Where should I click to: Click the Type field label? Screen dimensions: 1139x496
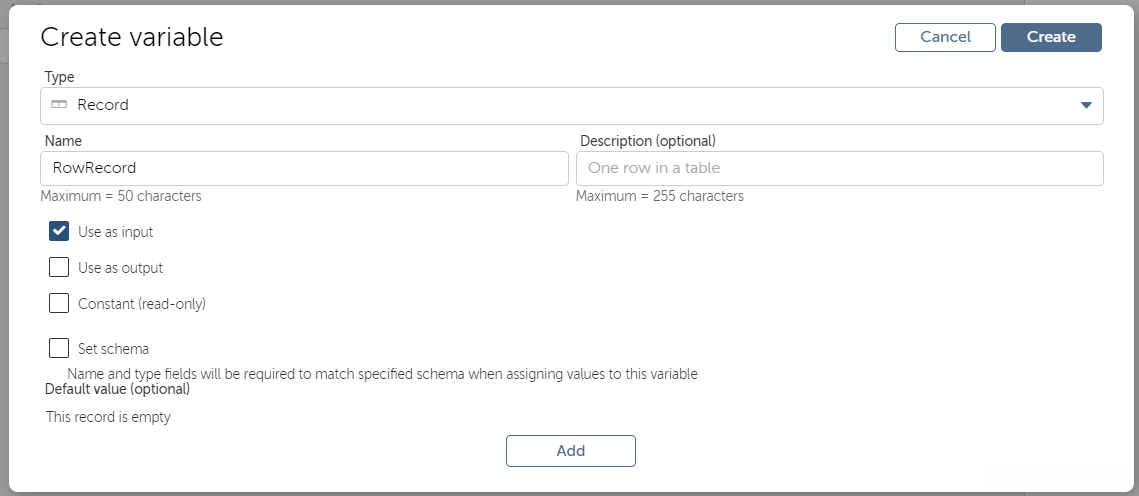(x=60, y=77)
